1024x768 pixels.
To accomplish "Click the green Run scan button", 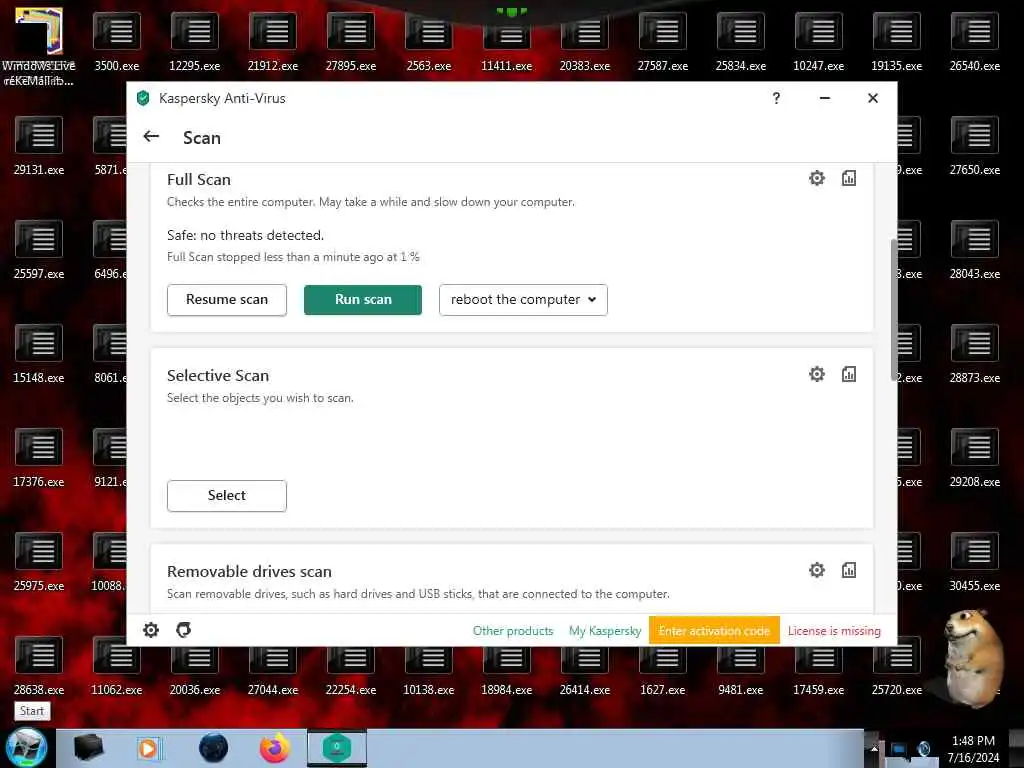I will pyautogui.click(x=362, y=300).
